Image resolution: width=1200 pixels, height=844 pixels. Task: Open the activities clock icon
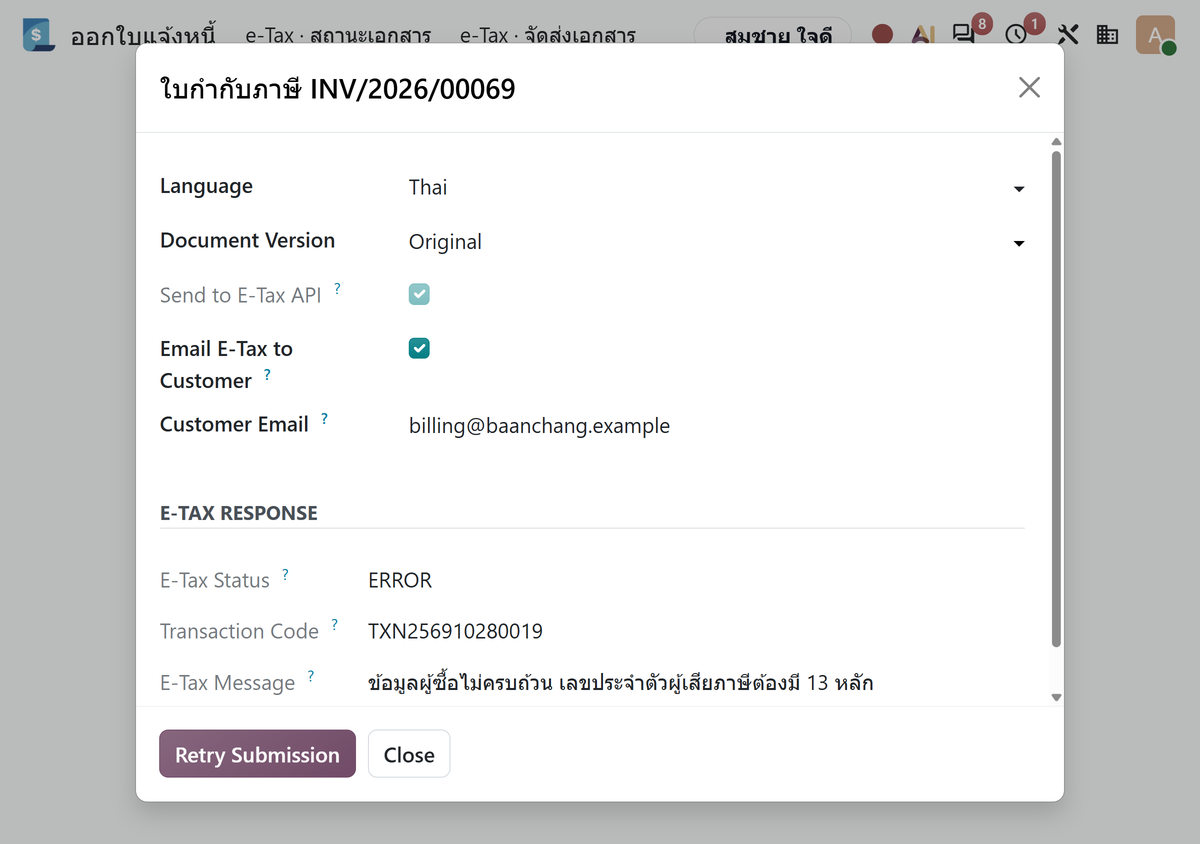[1017, 35]
